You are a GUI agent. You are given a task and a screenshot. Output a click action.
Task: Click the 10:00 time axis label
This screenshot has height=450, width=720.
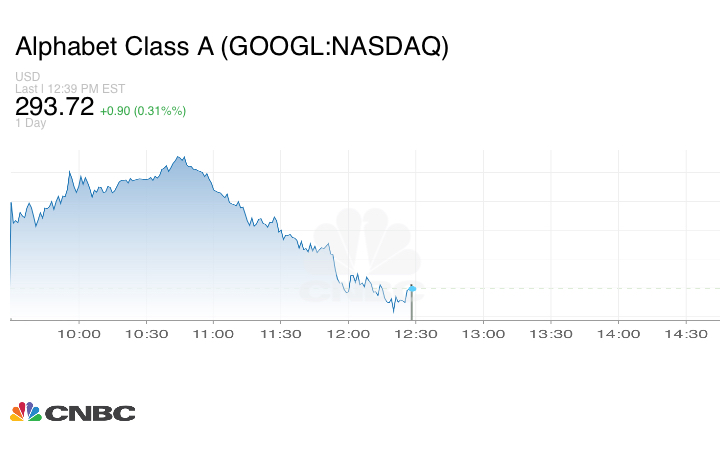click(78, 334)
